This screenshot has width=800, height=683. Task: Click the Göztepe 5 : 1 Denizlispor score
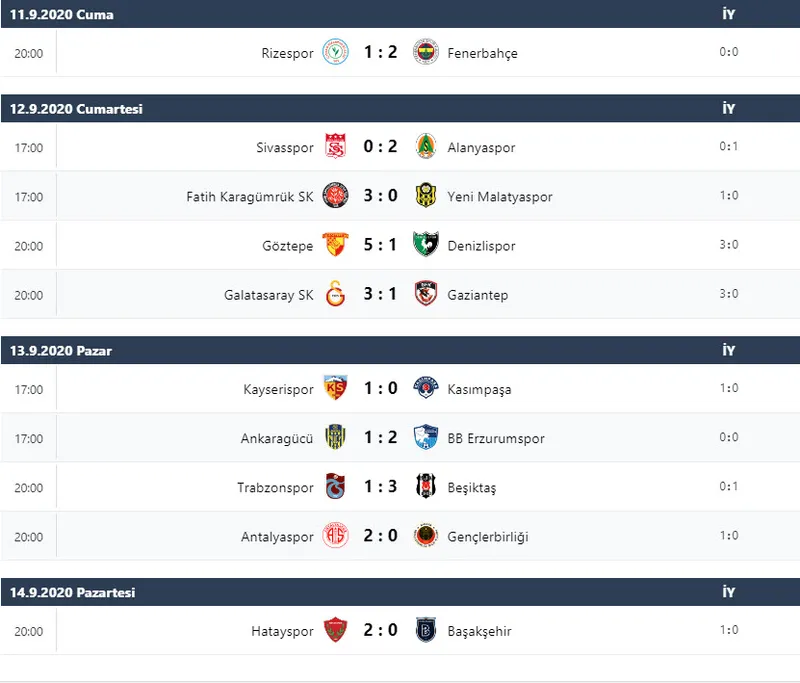coord(380,246)
